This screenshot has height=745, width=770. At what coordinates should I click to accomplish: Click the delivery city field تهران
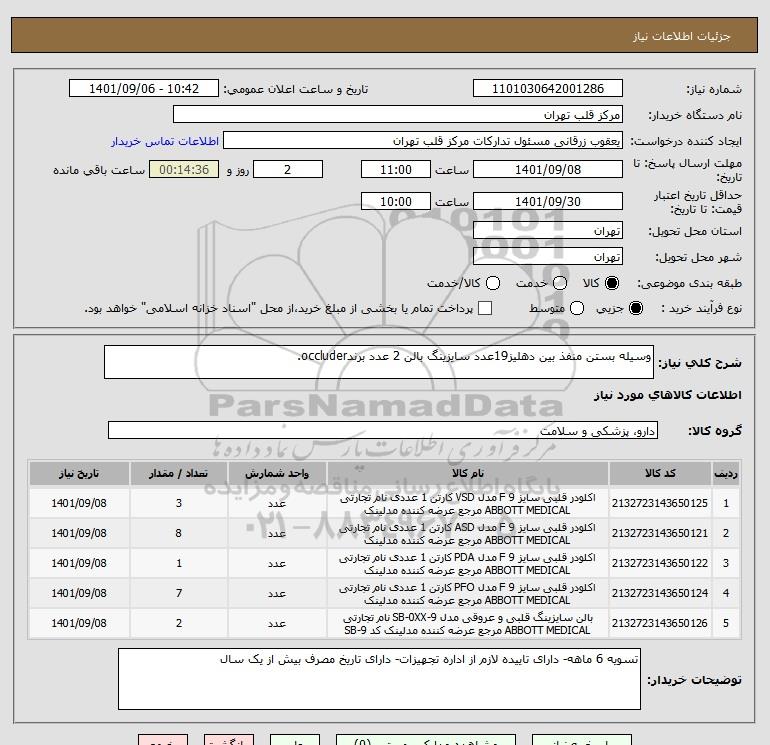(x=548, y=257)
